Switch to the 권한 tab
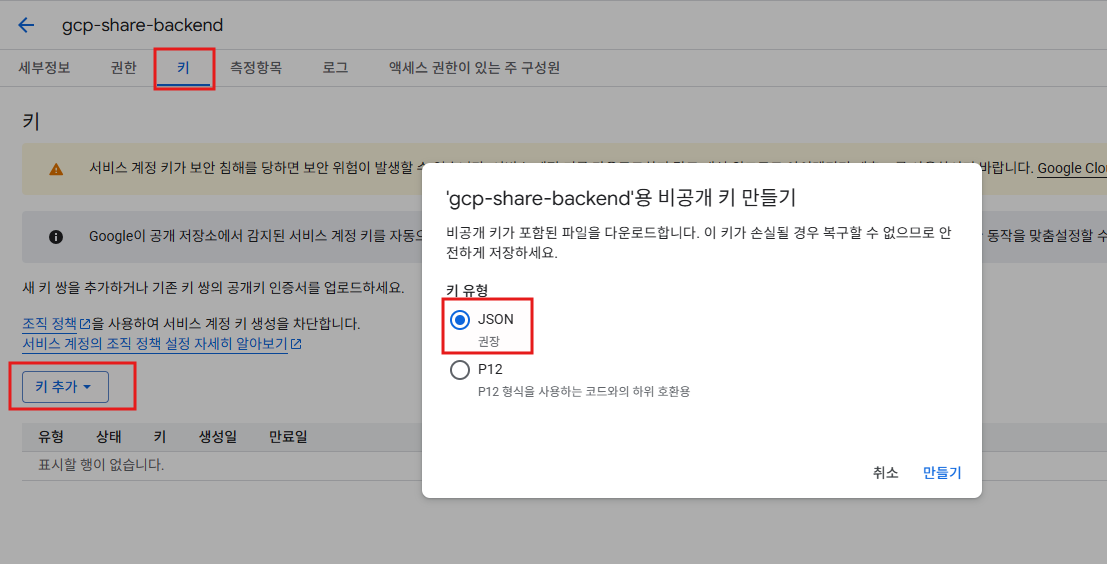This screenshot has height=564, width=1107. coord(124,68)
